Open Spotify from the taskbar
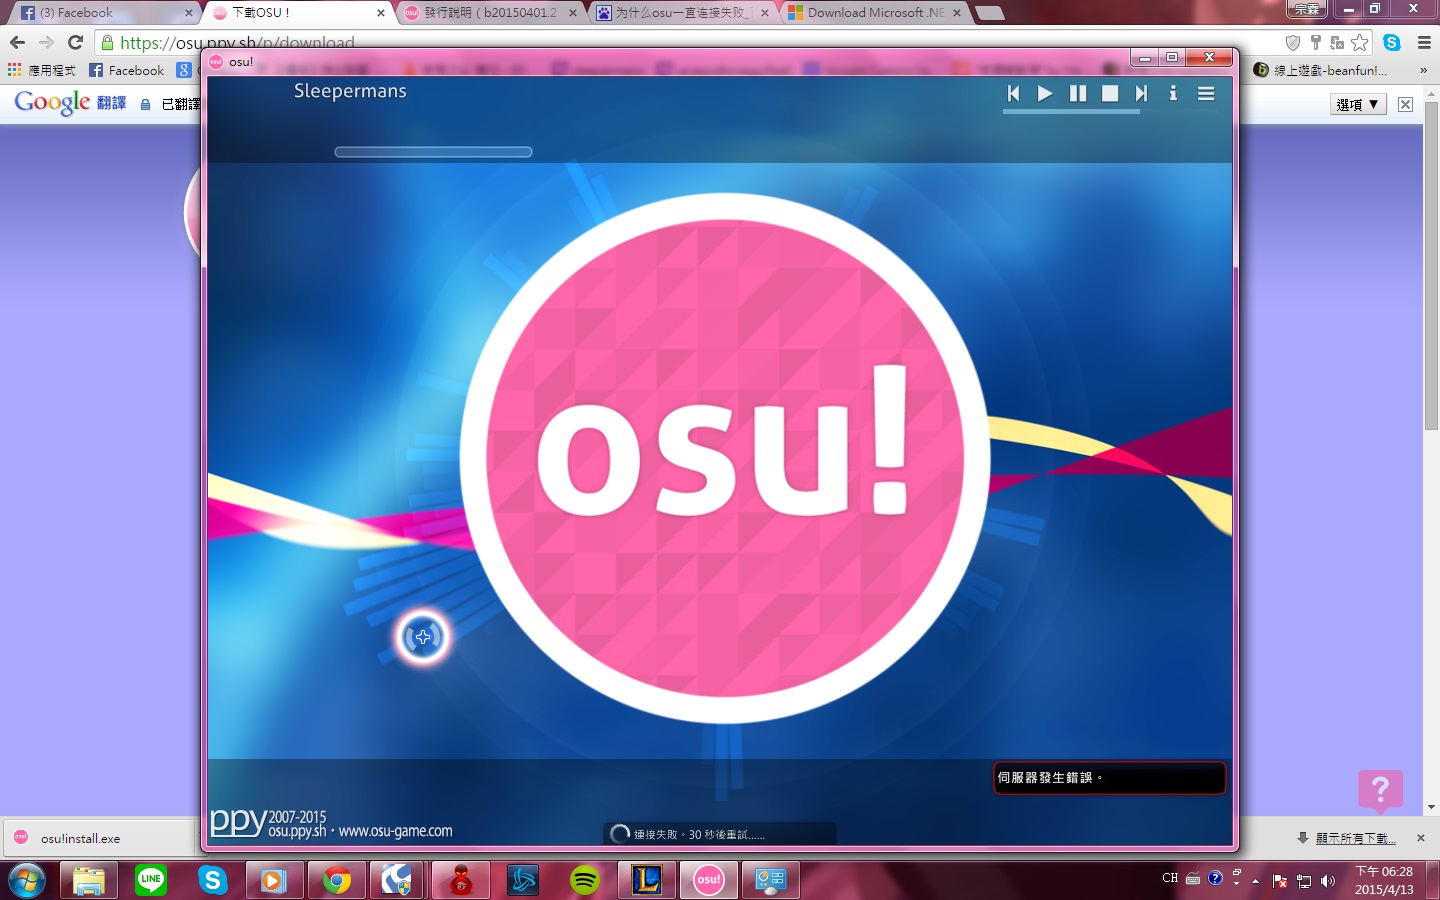The width and height of the screenshot is (1440, 900). click(585, 880)
